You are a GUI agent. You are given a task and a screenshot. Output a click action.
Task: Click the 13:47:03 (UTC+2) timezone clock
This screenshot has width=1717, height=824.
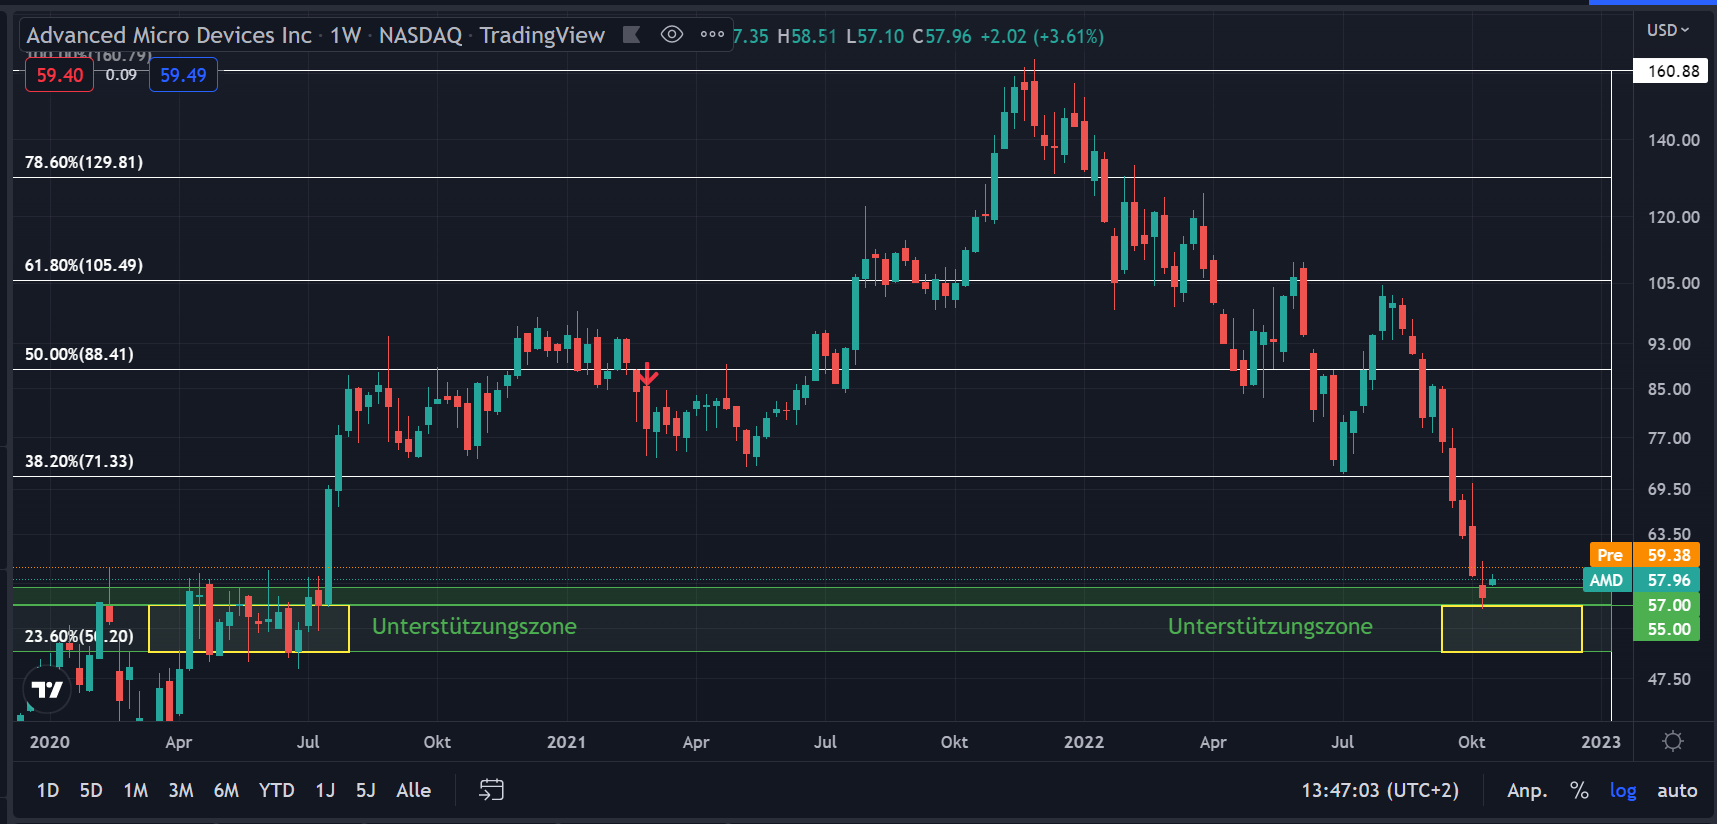click(x=1380, y=790)
